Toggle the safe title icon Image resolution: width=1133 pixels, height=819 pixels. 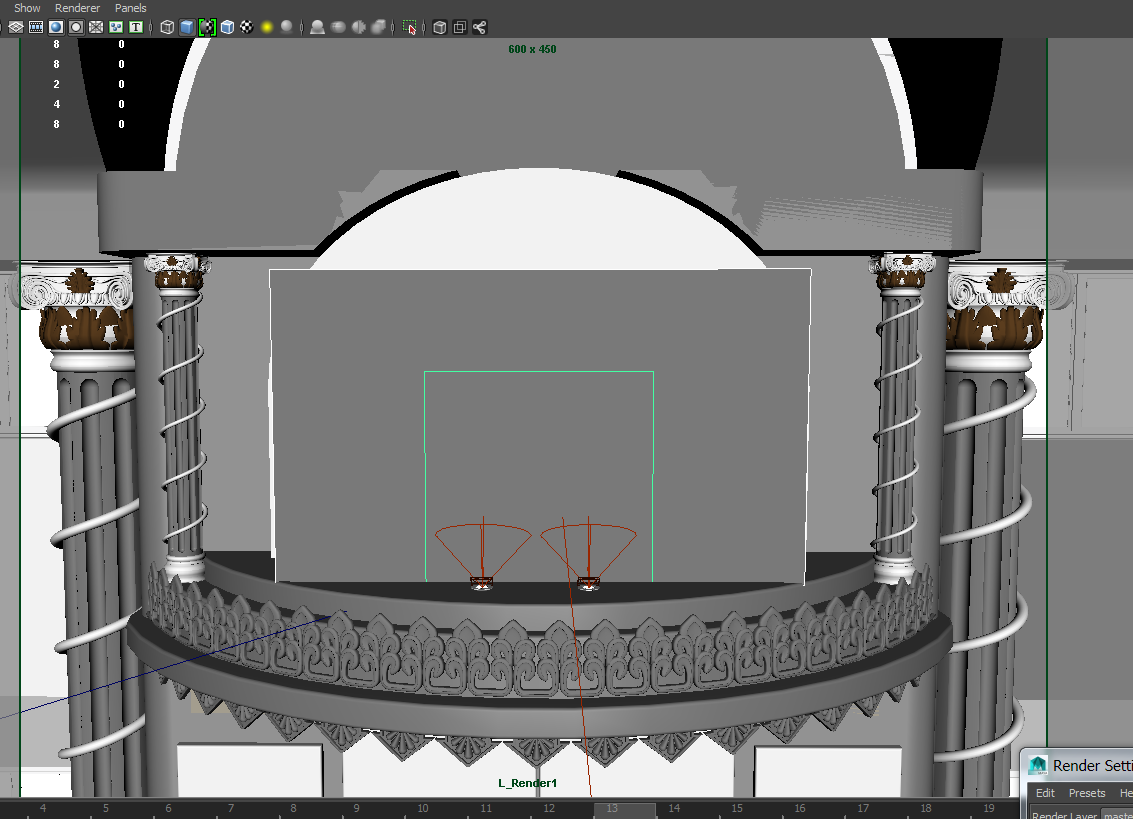(136, 27)
